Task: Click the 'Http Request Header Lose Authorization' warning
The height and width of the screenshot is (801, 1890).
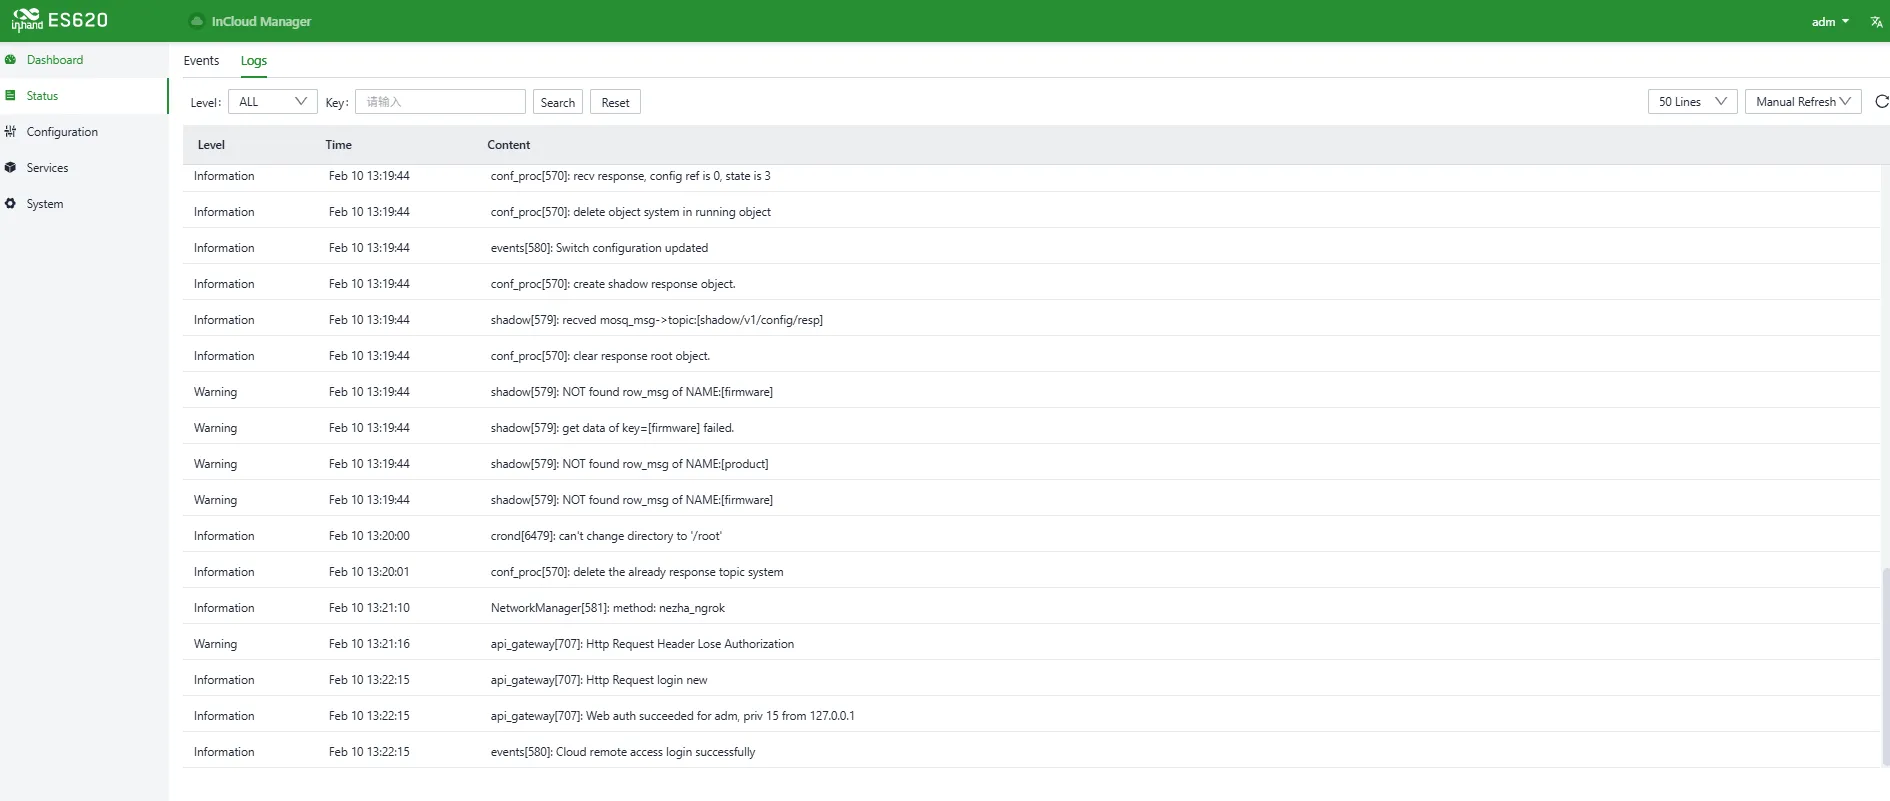Action: [x=1031, y=644]
